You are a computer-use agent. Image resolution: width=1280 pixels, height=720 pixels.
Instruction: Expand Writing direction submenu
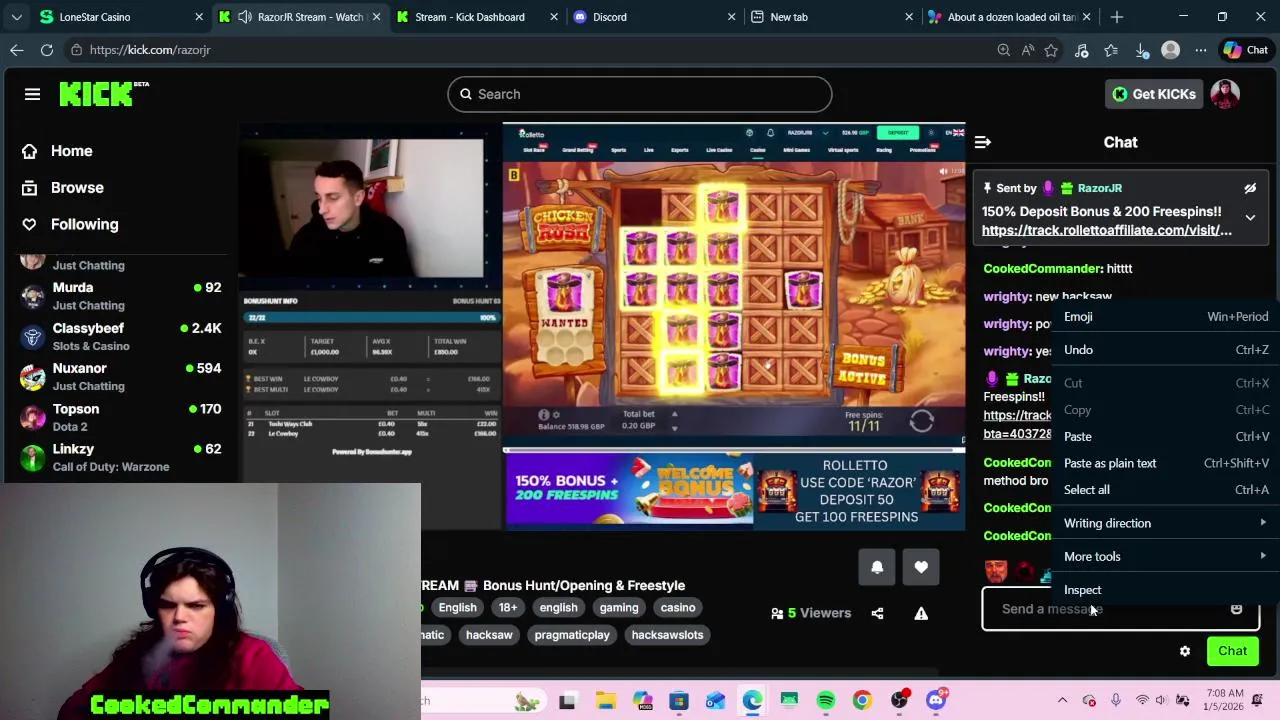pos(1166,523)
